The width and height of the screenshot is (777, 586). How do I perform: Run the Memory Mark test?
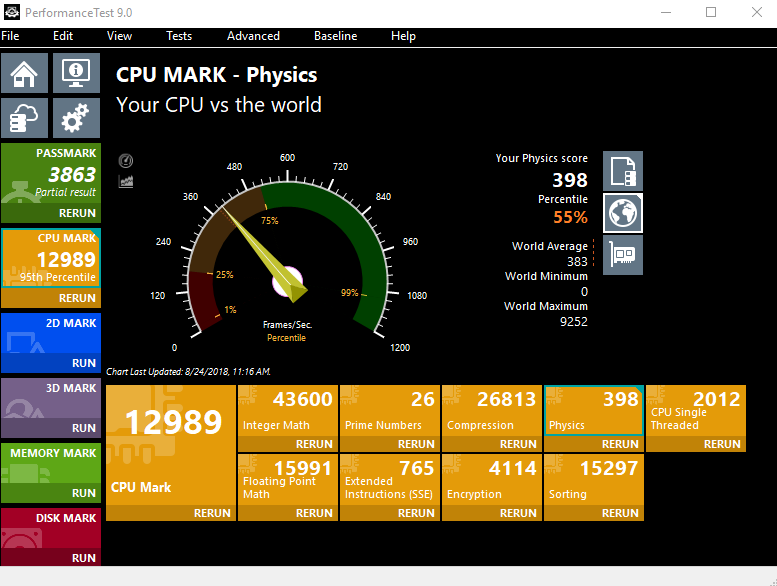pyautogui.click(x=84, y=493)
